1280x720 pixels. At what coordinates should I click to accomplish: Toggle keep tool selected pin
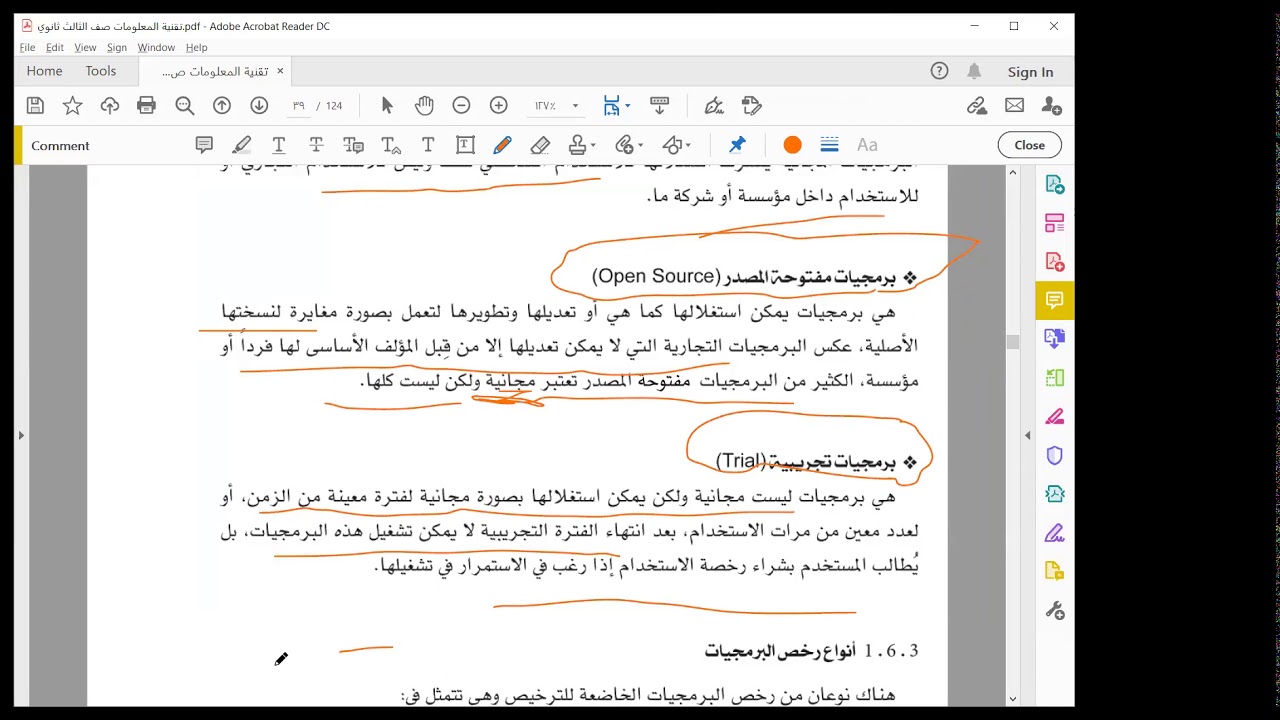point(737,145)
